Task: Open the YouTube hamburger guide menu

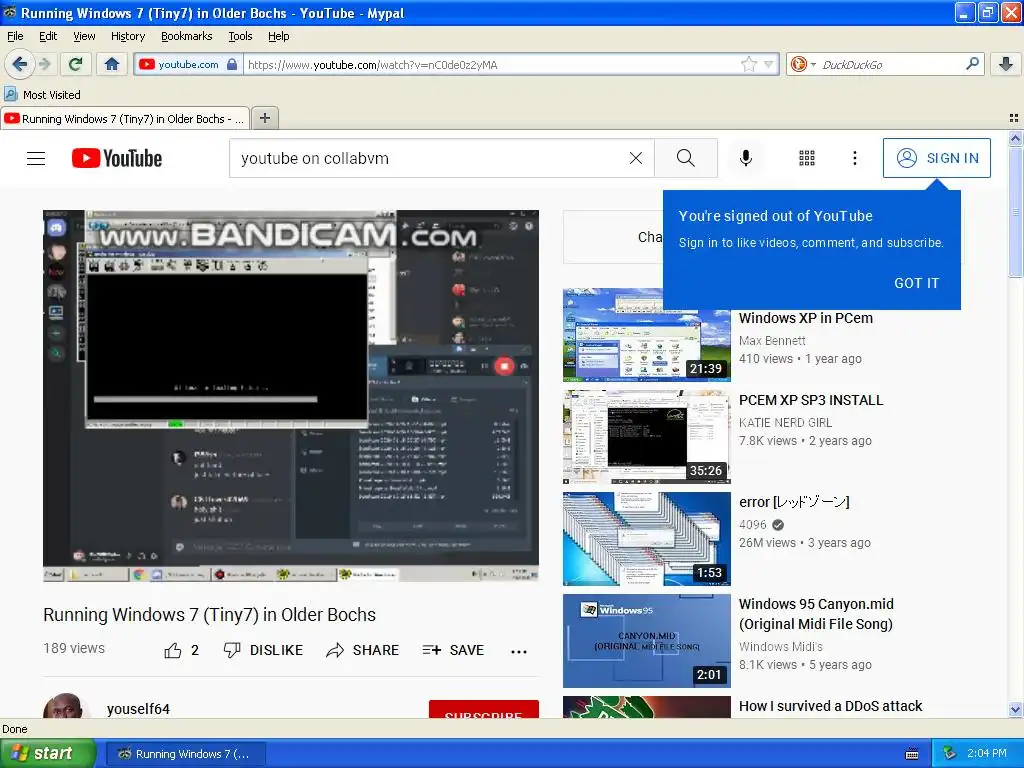Action: click(36, 158)
